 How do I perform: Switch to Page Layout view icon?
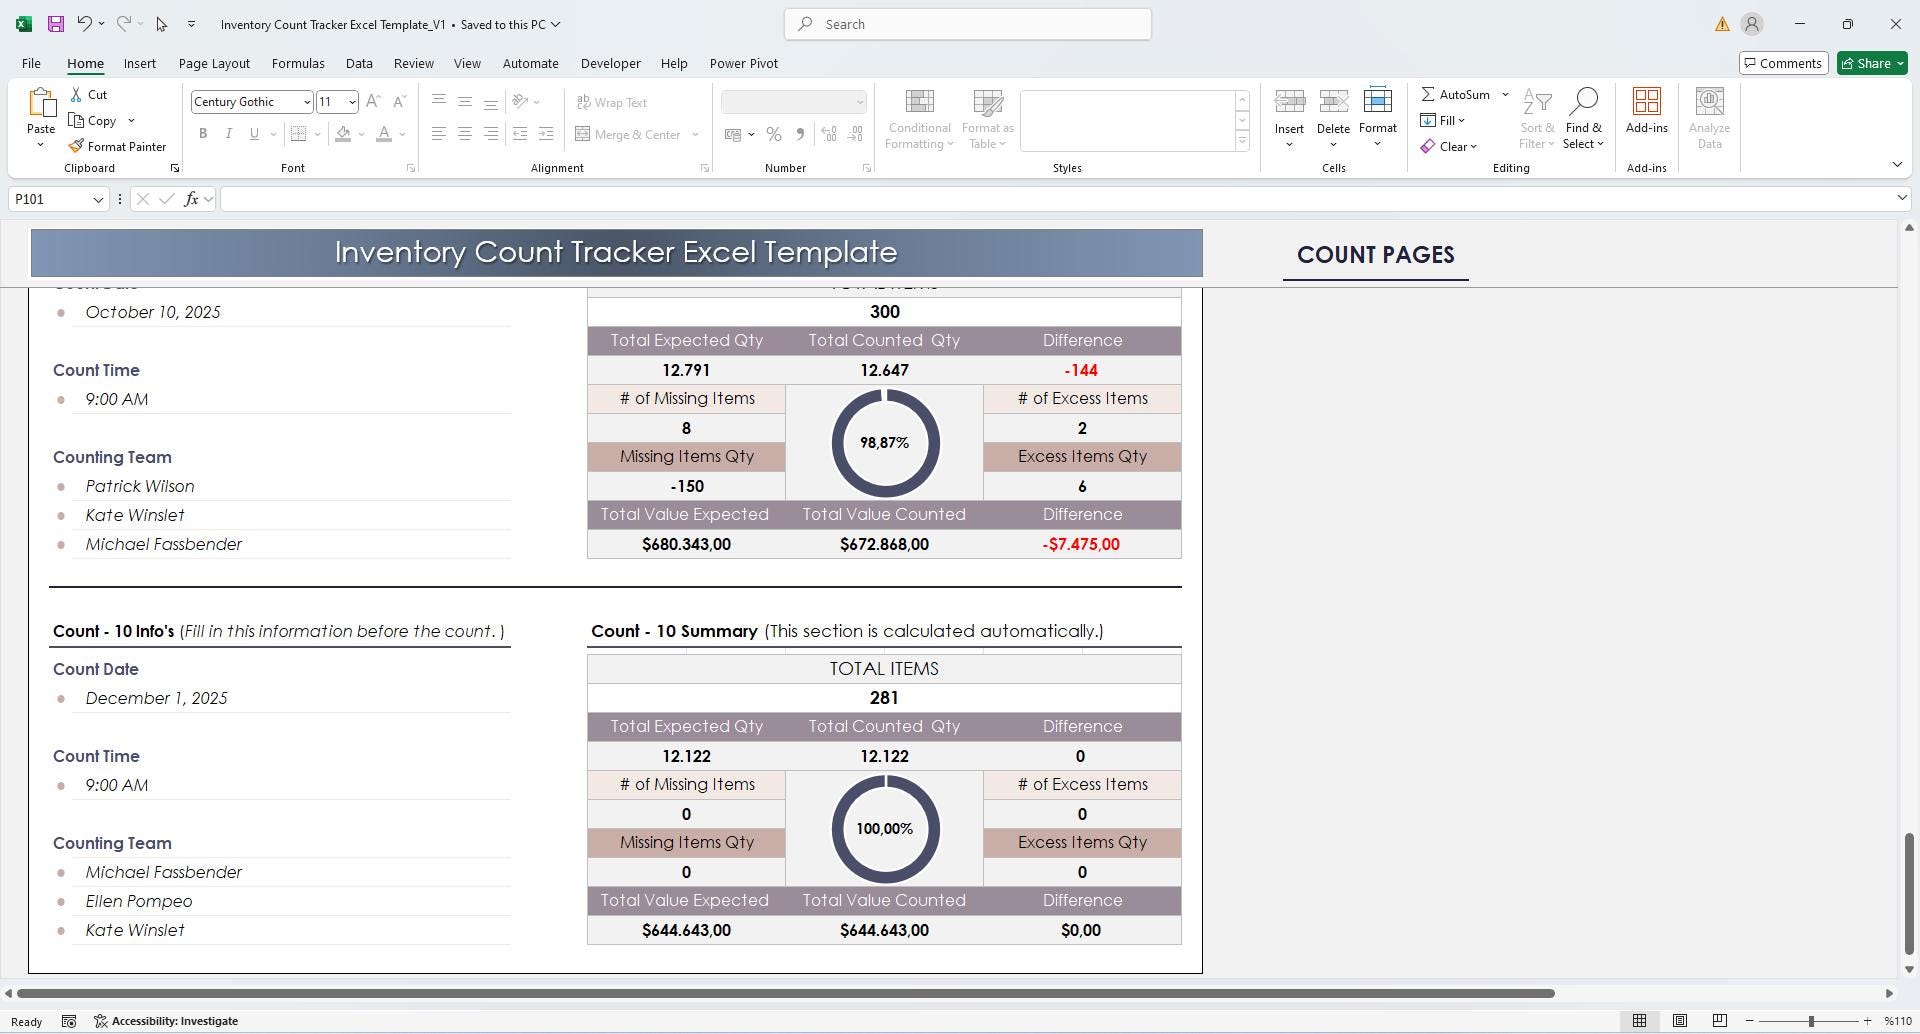[x=1679, y=1021]
